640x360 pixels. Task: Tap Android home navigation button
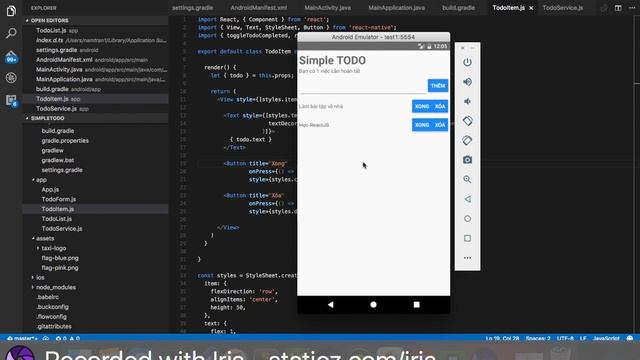click(373, 304)
